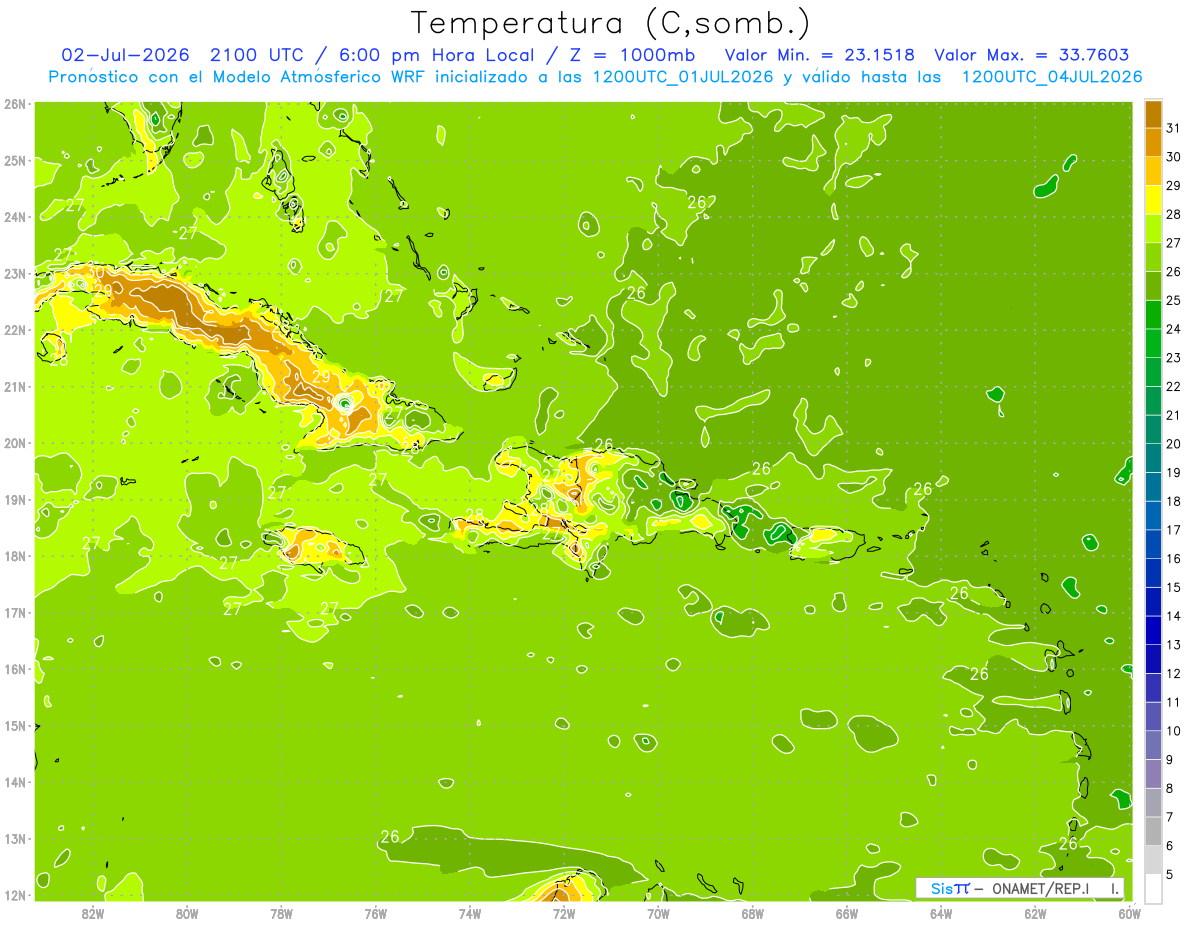Click the 20N latitude axis label
This screenshot has height=927, width=1200.
pos(14,443)
